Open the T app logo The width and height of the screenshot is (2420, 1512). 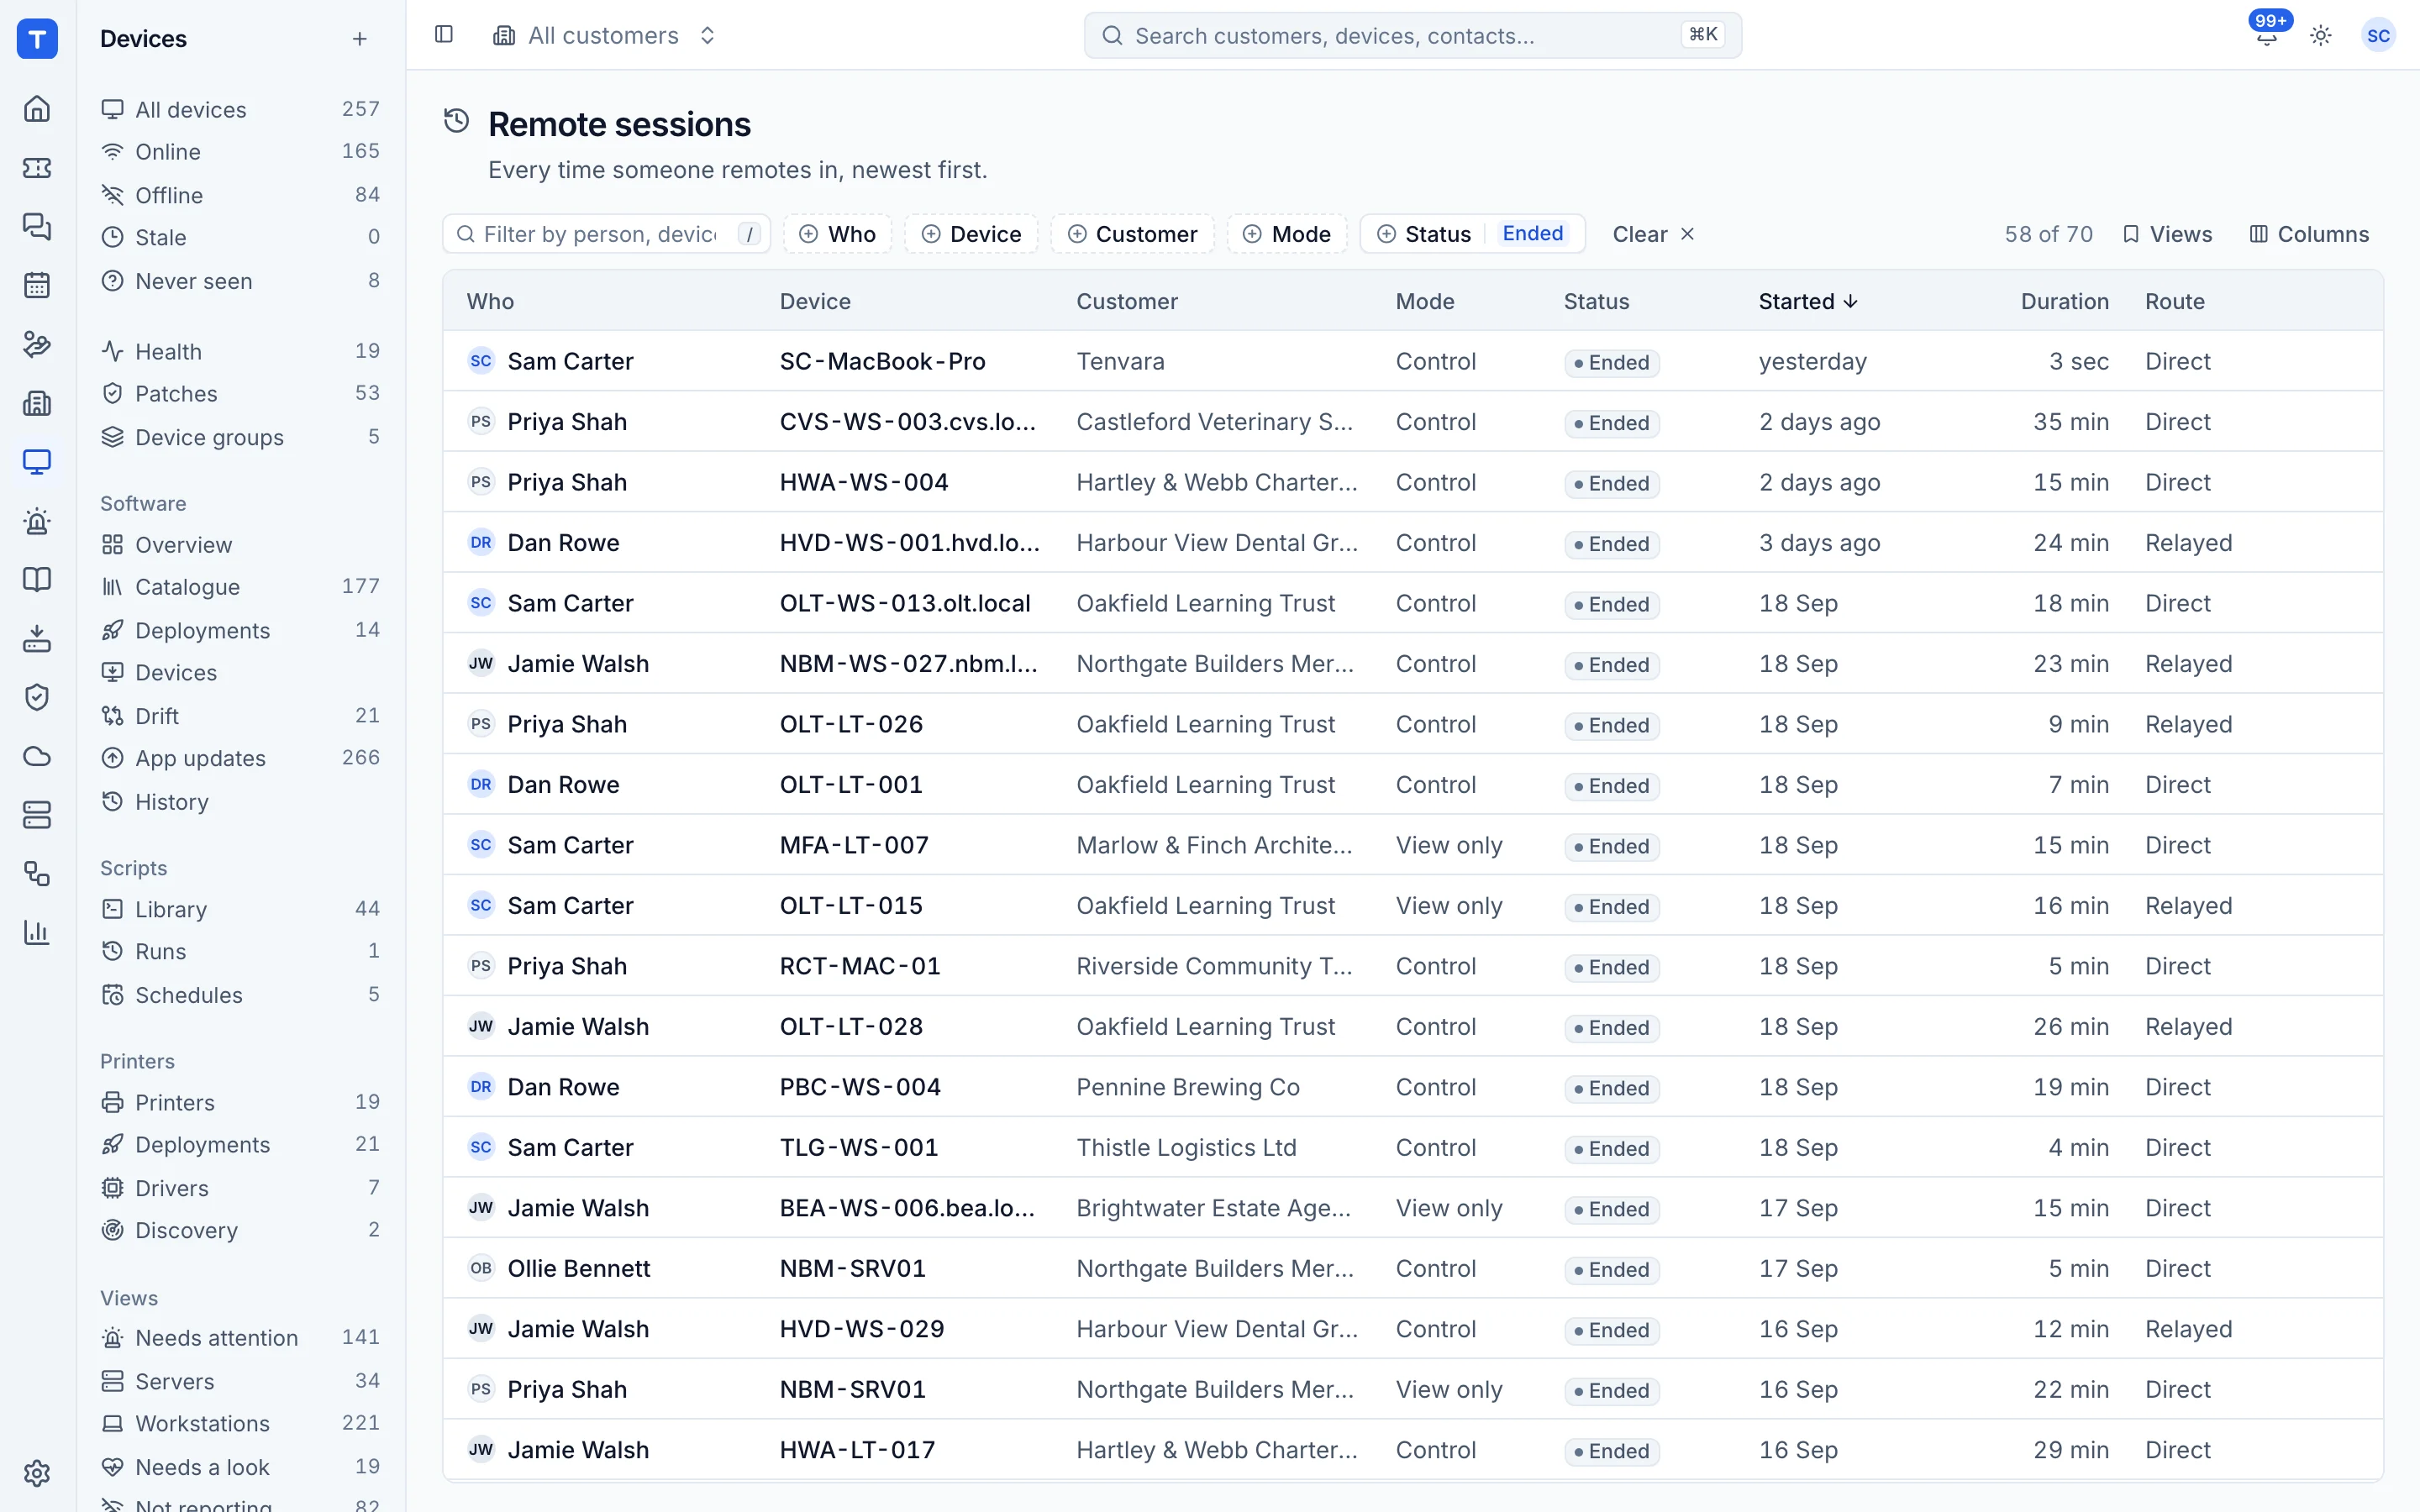pyautogui.click(x=37, y=39)
